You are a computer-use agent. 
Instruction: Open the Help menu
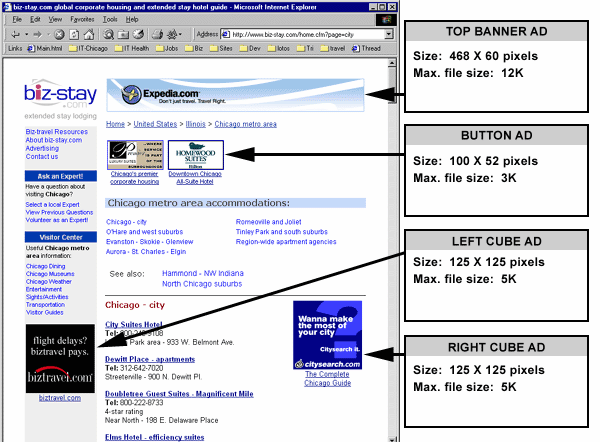tap(132, 19)
